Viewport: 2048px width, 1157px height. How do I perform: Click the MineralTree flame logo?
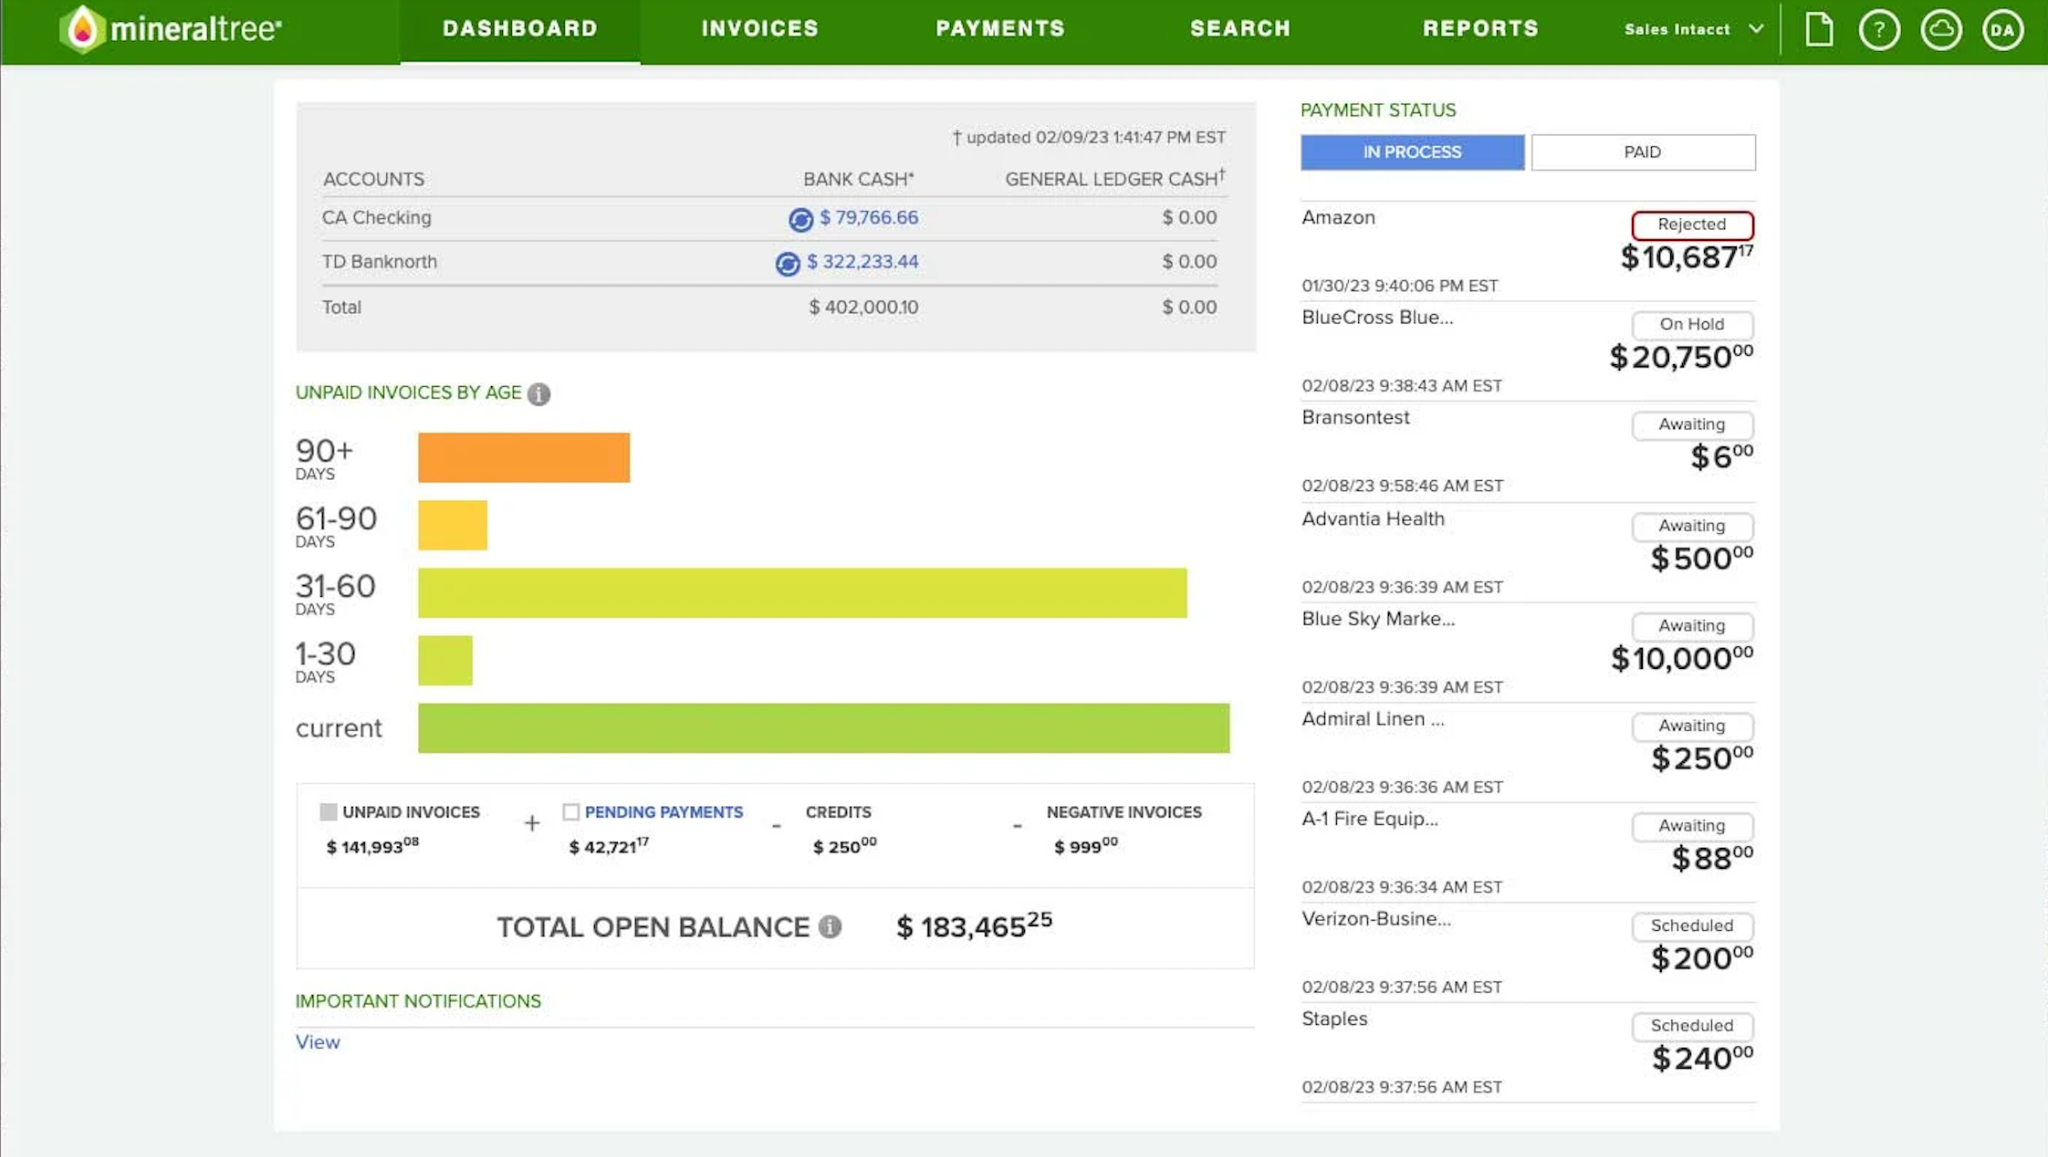click(82, 29)
